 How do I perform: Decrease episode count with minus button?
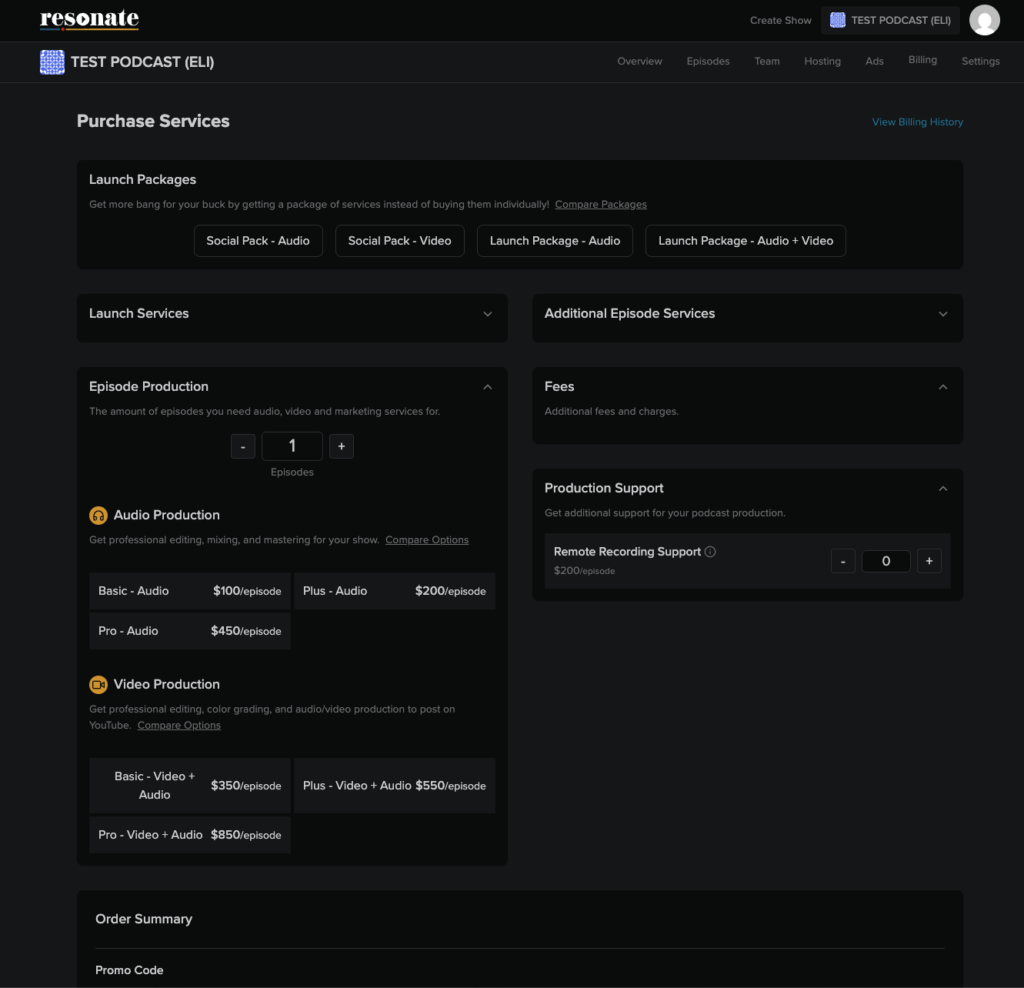243,446
